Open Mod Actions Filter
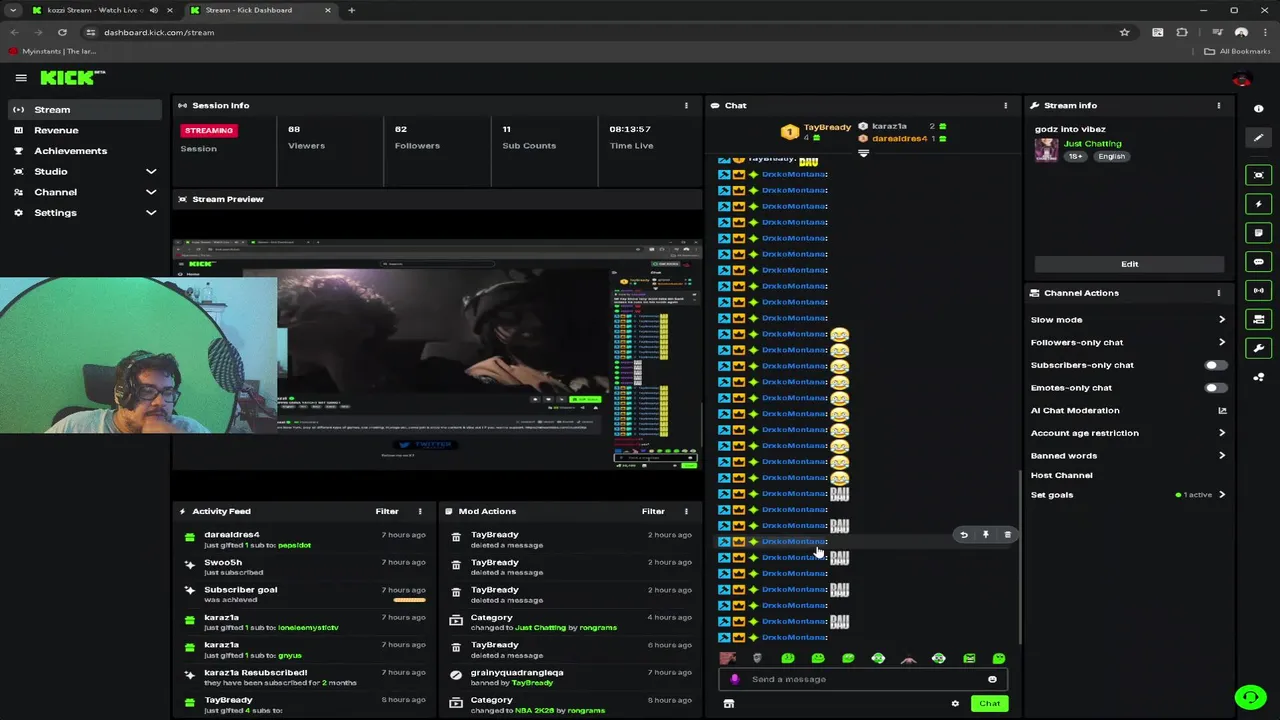This screenshot has height=720, width=1280. tap(653, 512)
